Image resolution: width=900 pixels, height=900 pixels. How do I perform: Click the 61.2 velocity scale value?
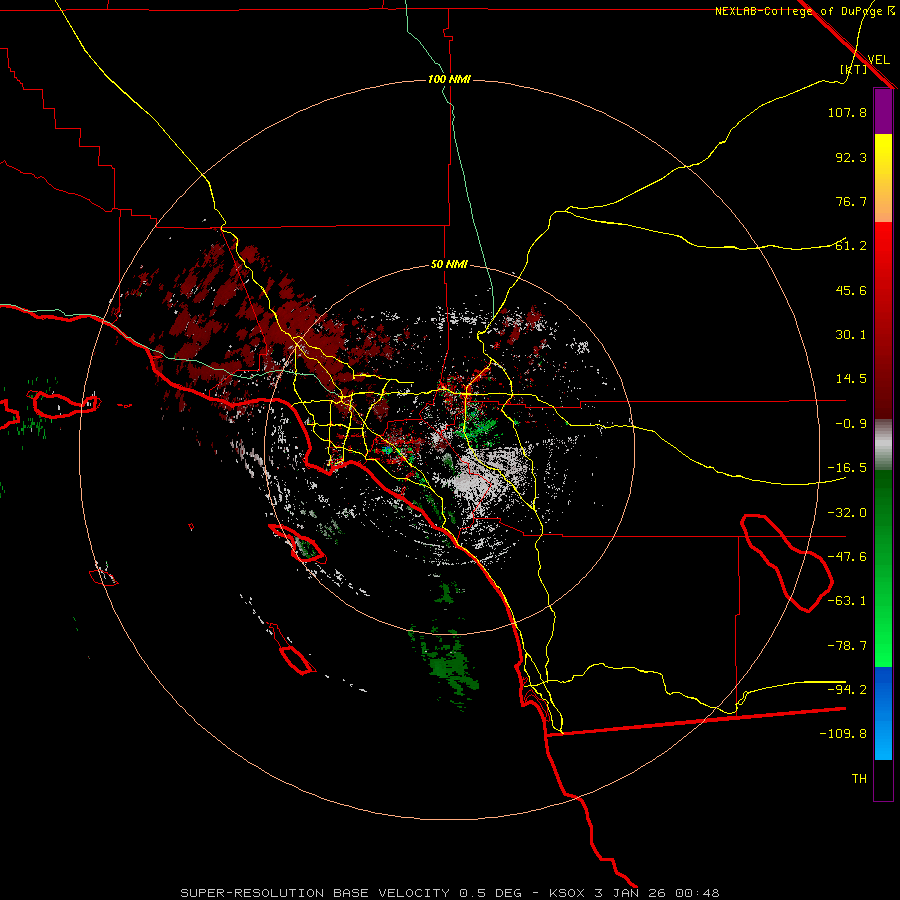[851, 246]
